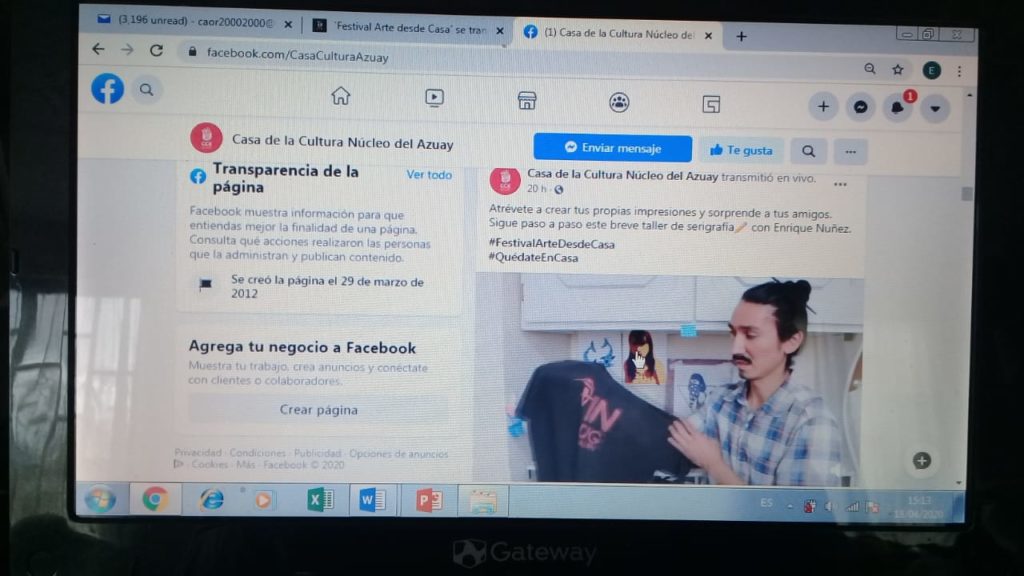The image size is (1024, 576).
Task: Open a new browser tab
Action: 741,37
